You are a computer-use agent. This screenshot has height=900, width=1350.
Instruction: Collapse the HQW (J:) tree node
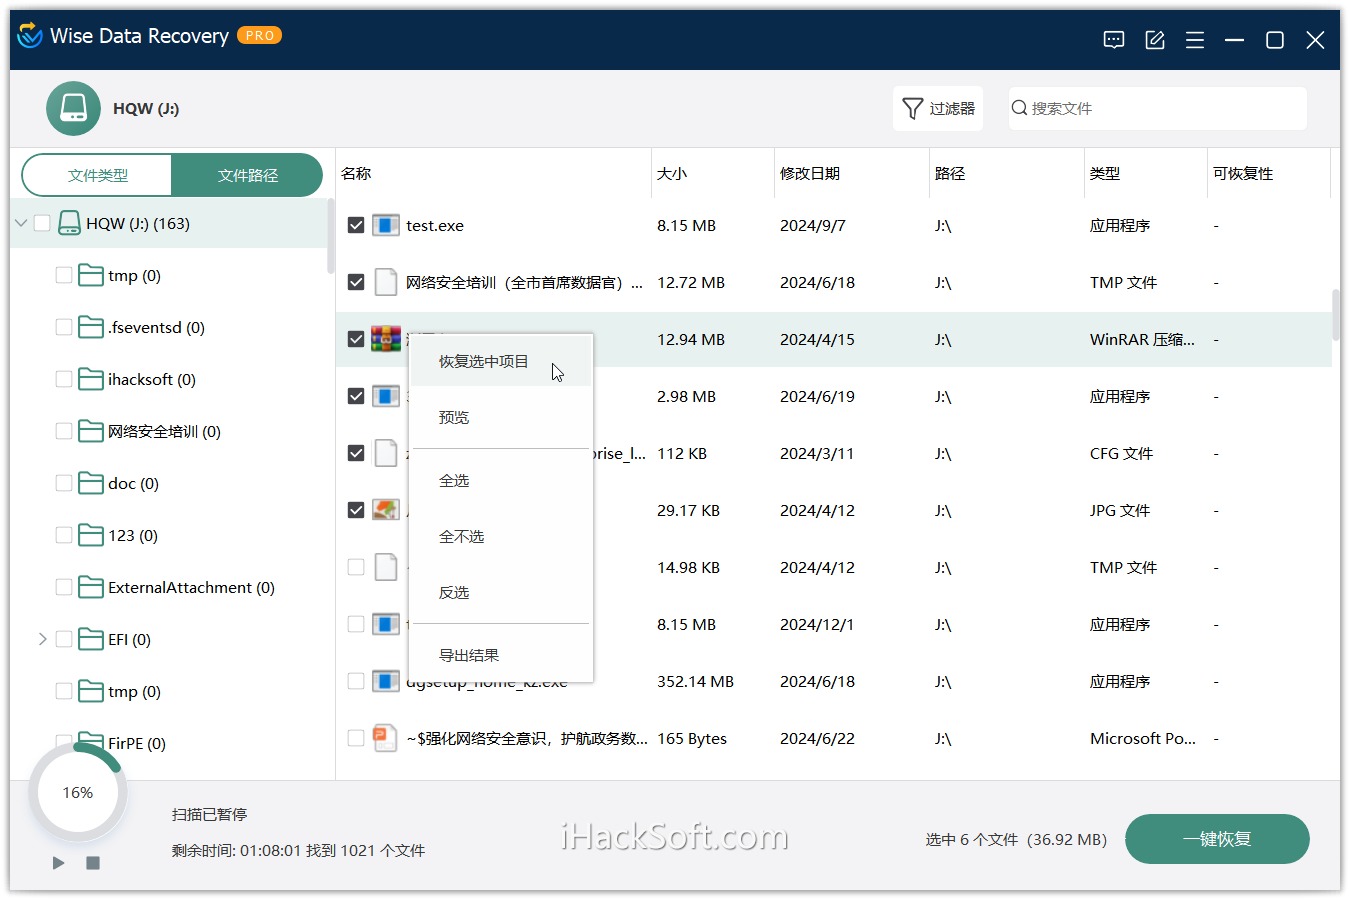pyautogui.click(x=21, y=223)
